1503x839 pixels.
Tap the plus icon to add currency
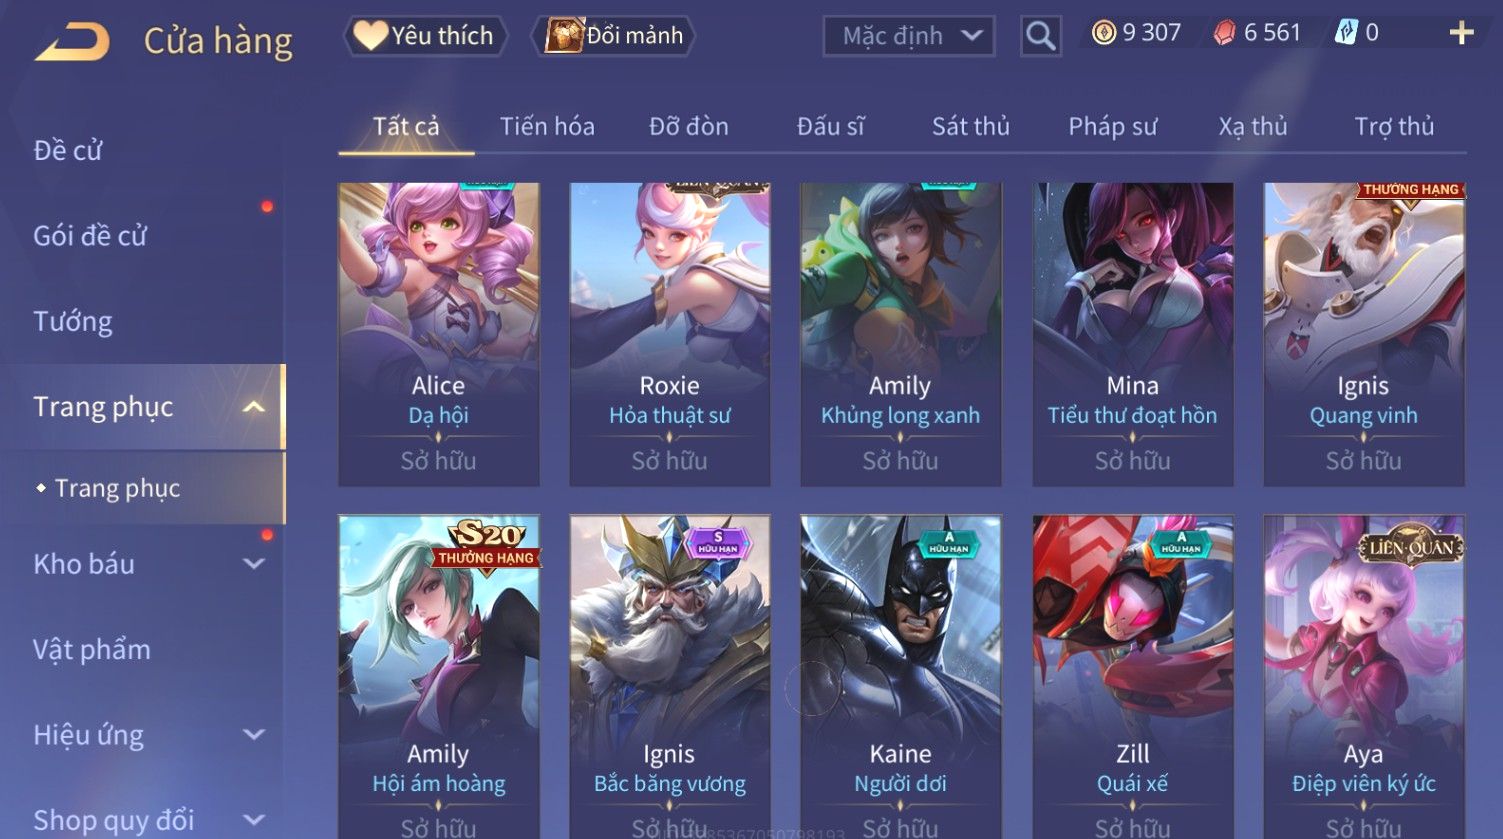pyautogui.click(x=1461, y=33)
